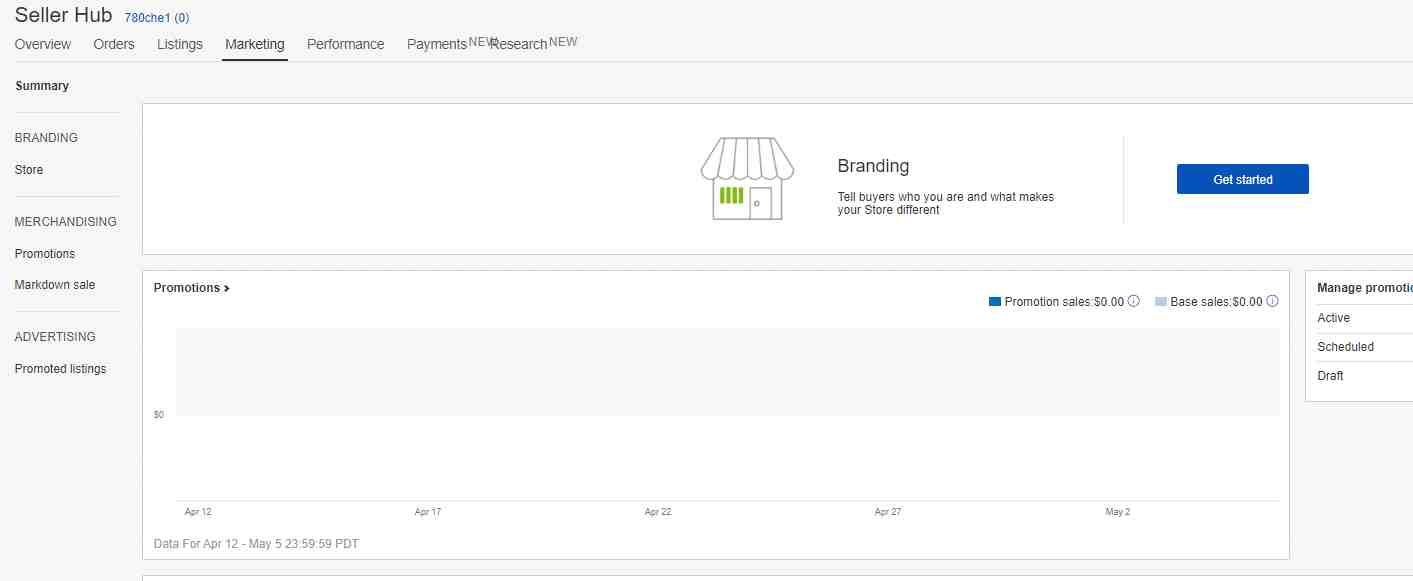Select Markdown sale in the sidebar
1413x581 pixels.
pos(55,285)
